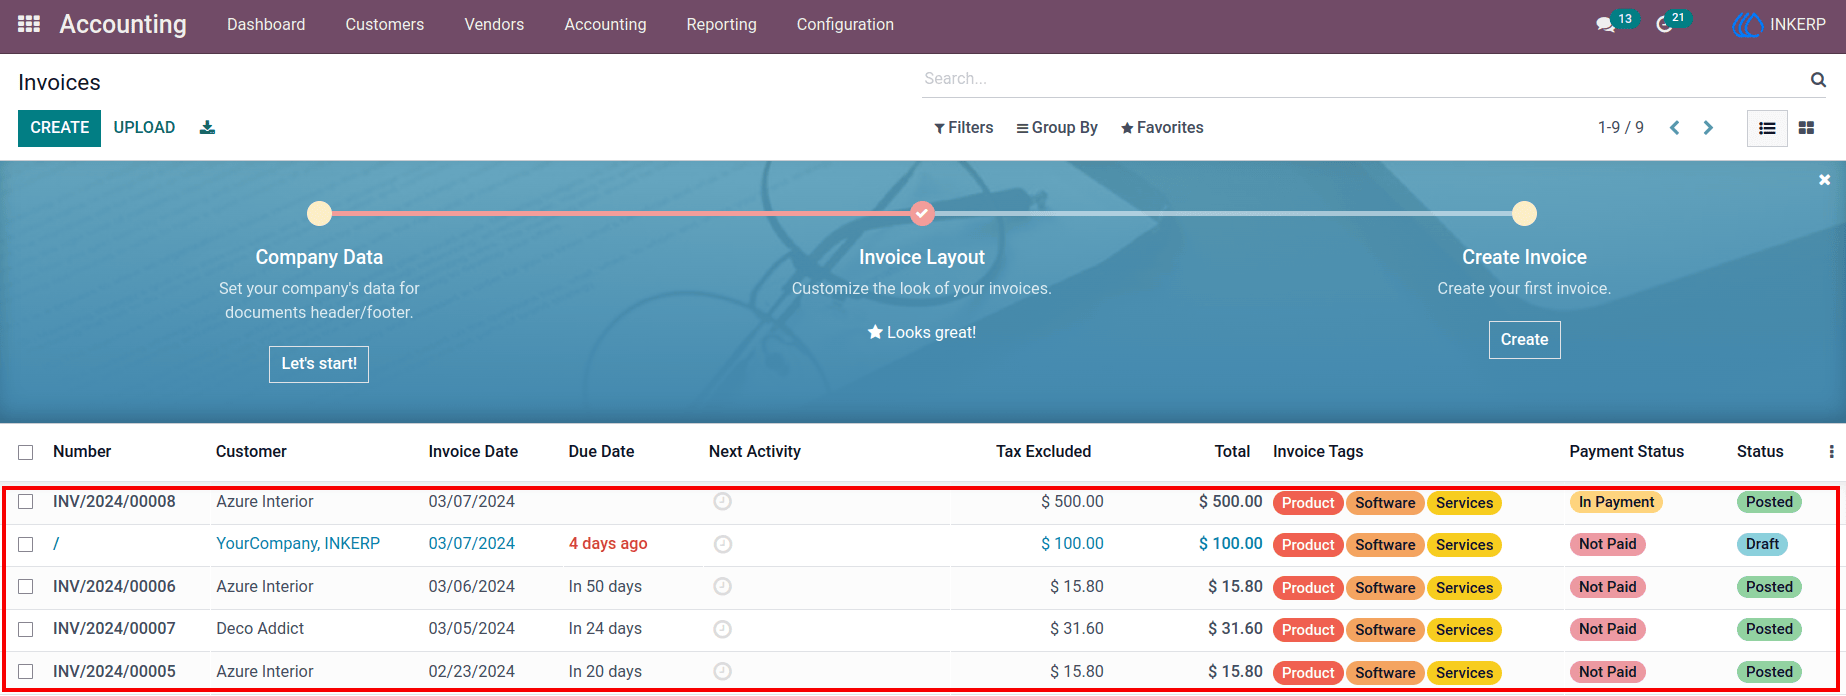The width and height of the screenshot is (1846, 696).
Task: Open the conversations icon with badge 13
Action: click(1606, 25)
